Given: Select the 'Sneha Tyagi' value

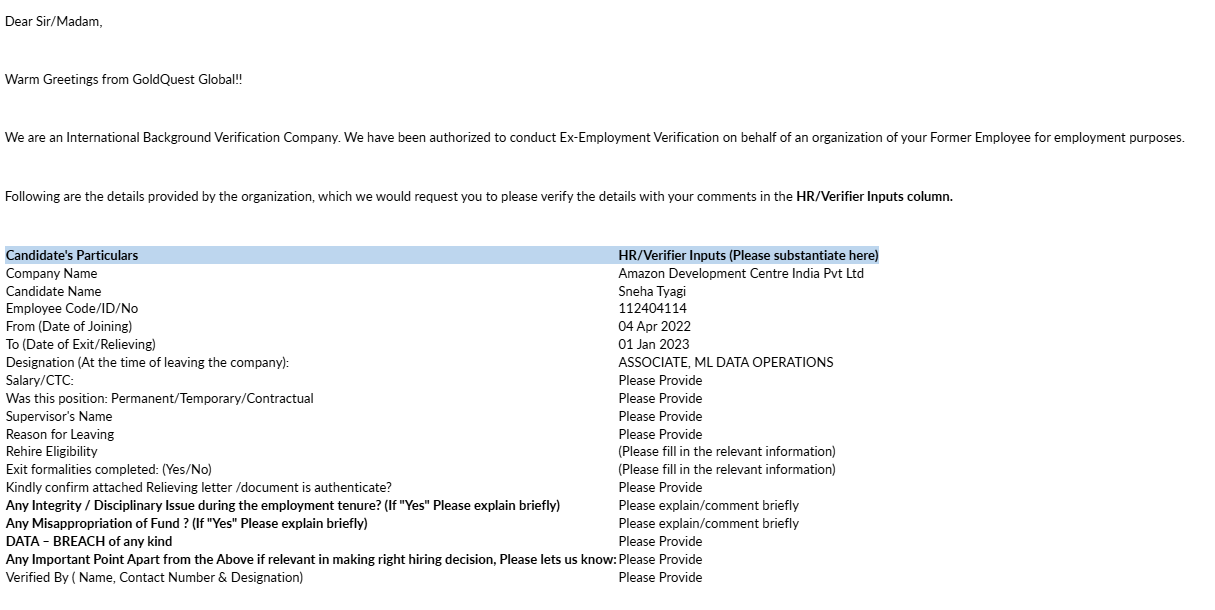Looking at the screenshot, I should coord(652,291).
